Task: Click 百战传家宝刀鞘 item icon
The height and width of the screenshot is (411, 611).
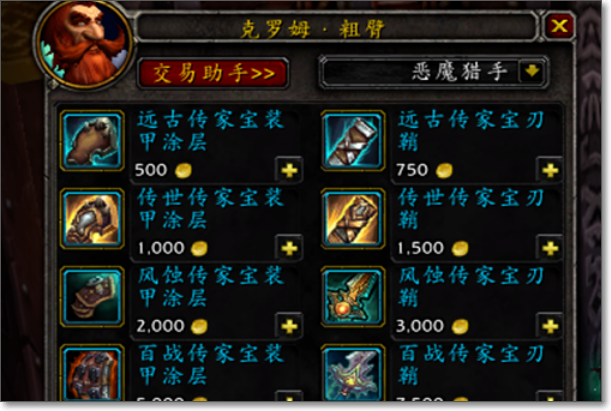Action: click(353, 373)
